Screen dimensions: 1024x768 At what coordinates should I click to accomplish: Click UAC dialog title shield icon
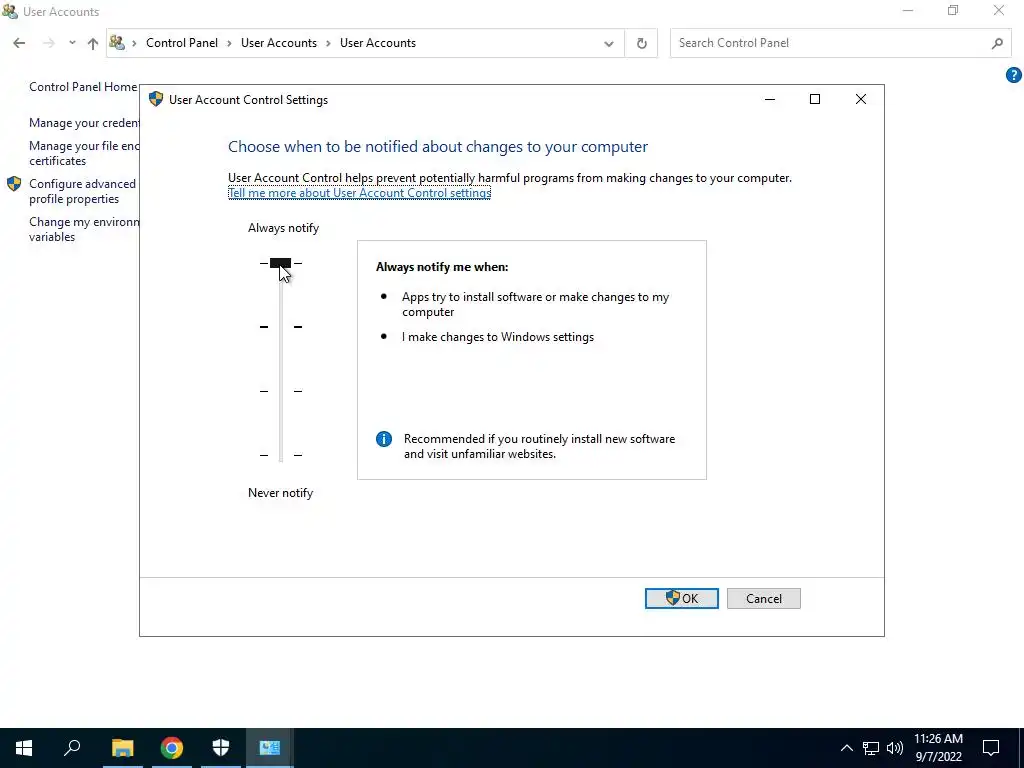(155, 99)
